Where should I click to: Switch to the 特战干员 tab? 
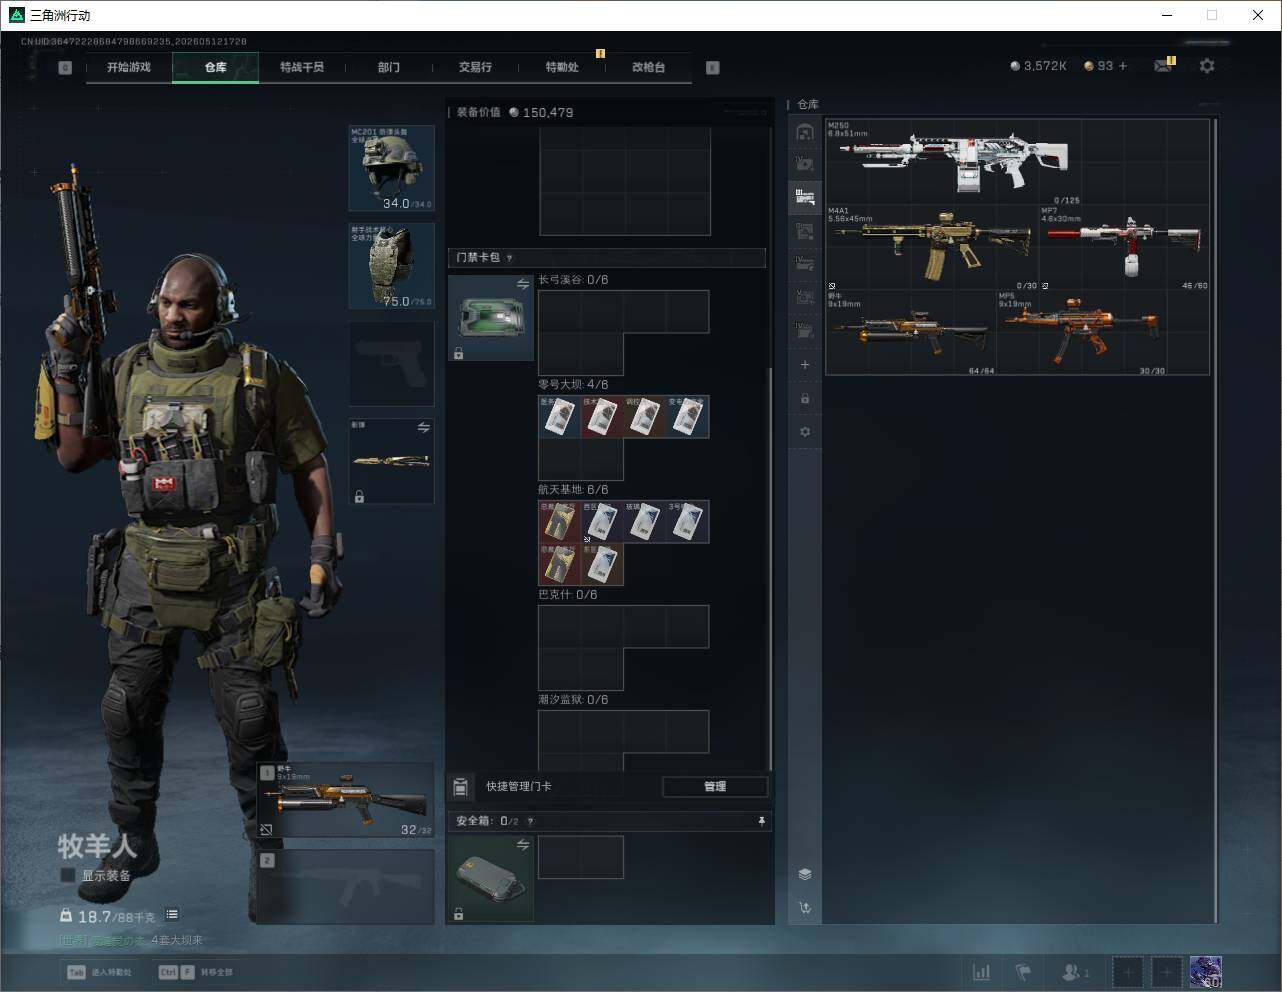(302, 67)
